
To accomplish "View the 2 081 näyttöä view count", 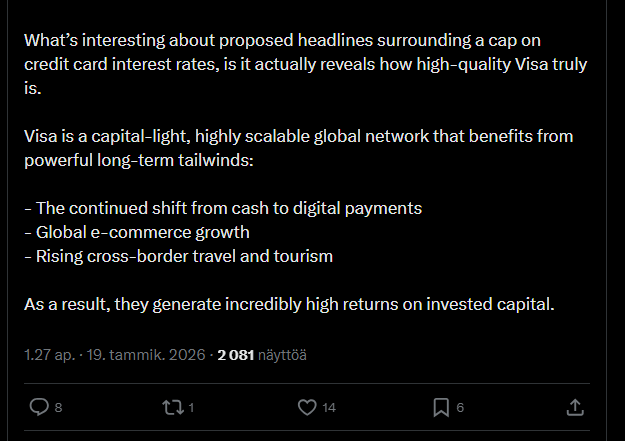I will coord(262,355).
